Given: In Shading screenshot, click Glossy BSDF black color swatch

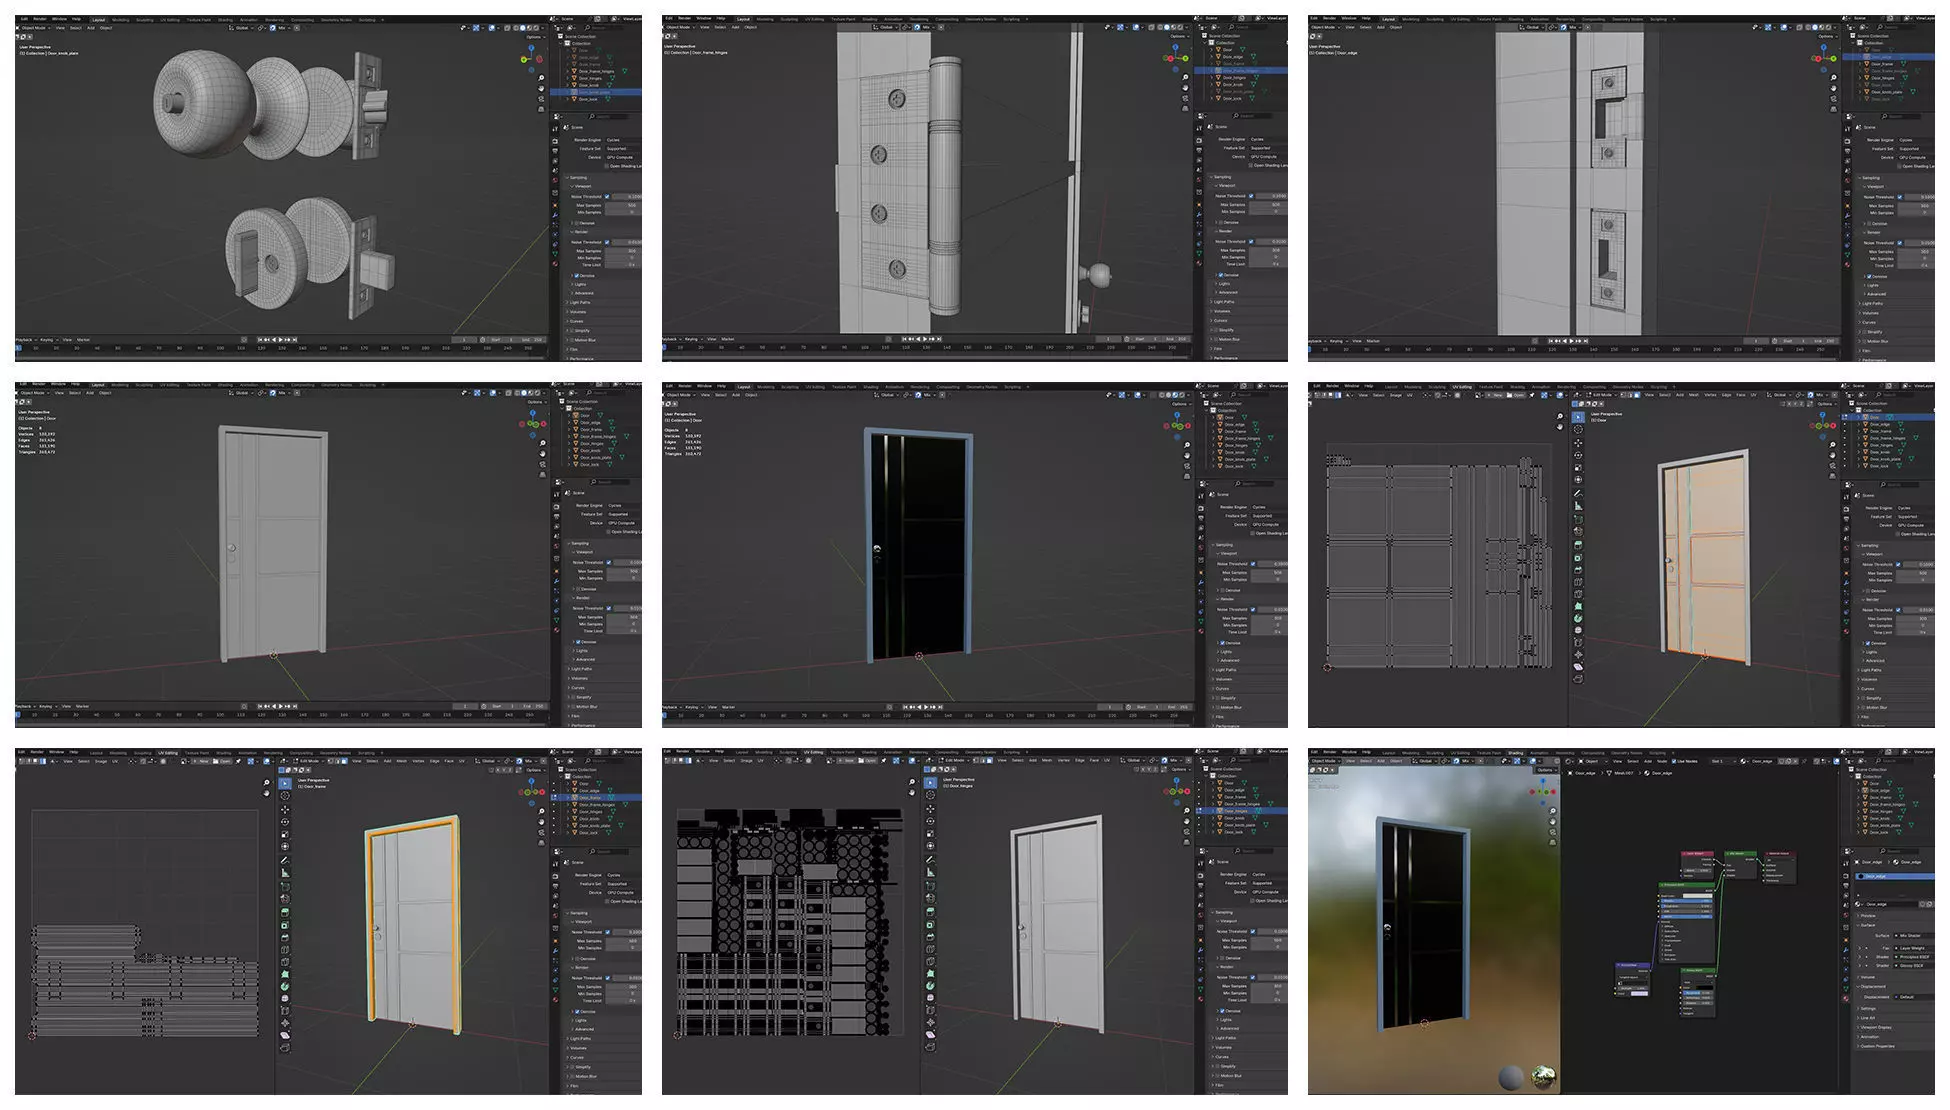Looking at the screenshot, I should [1705, 988].
